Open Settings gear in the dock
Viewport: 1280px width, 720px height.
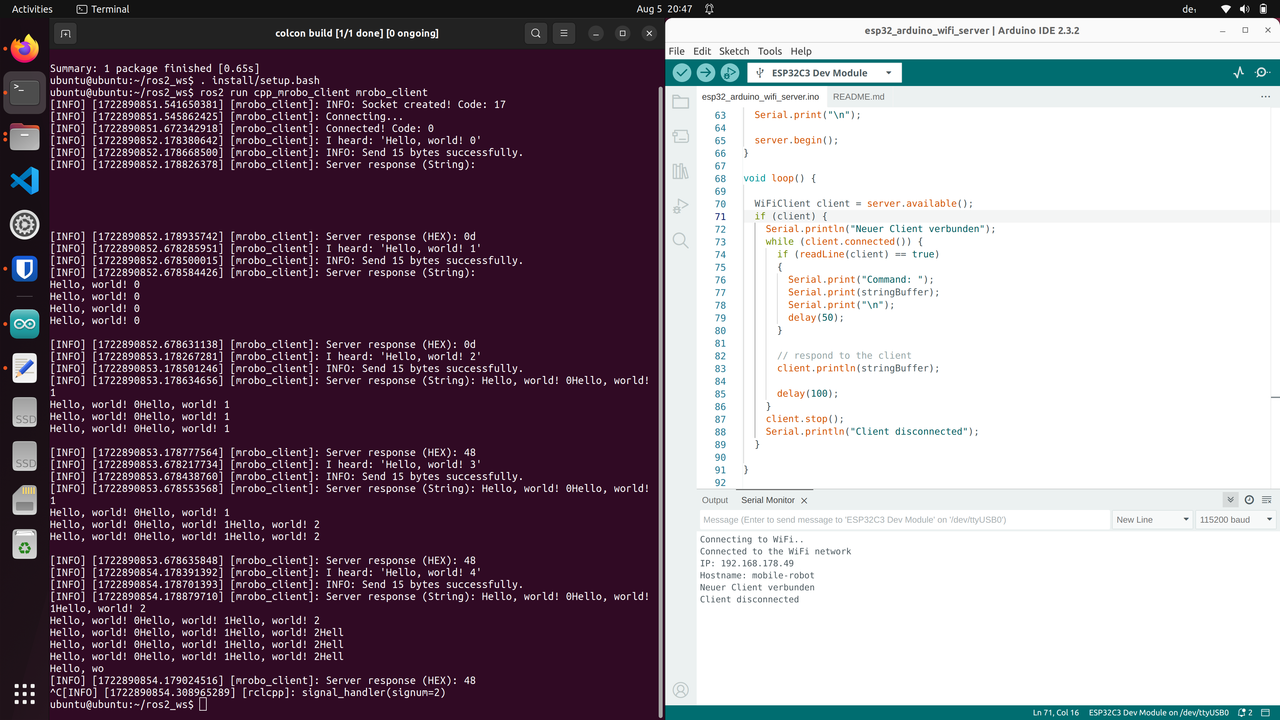(25, 224)
